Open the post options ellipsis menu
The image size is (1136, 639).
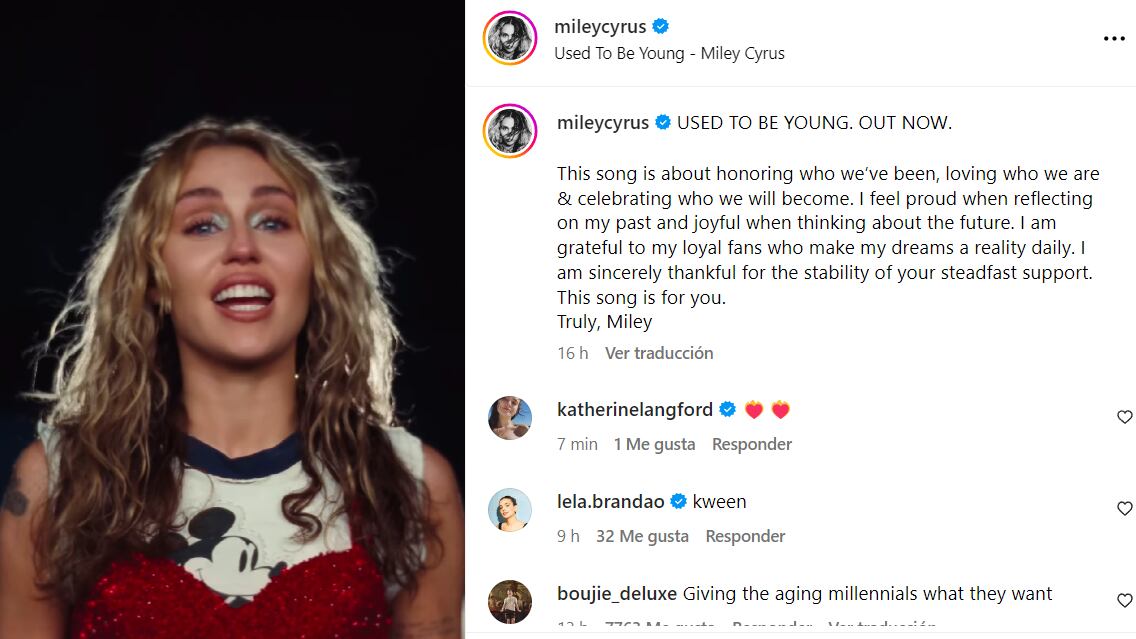[1113, 38]
